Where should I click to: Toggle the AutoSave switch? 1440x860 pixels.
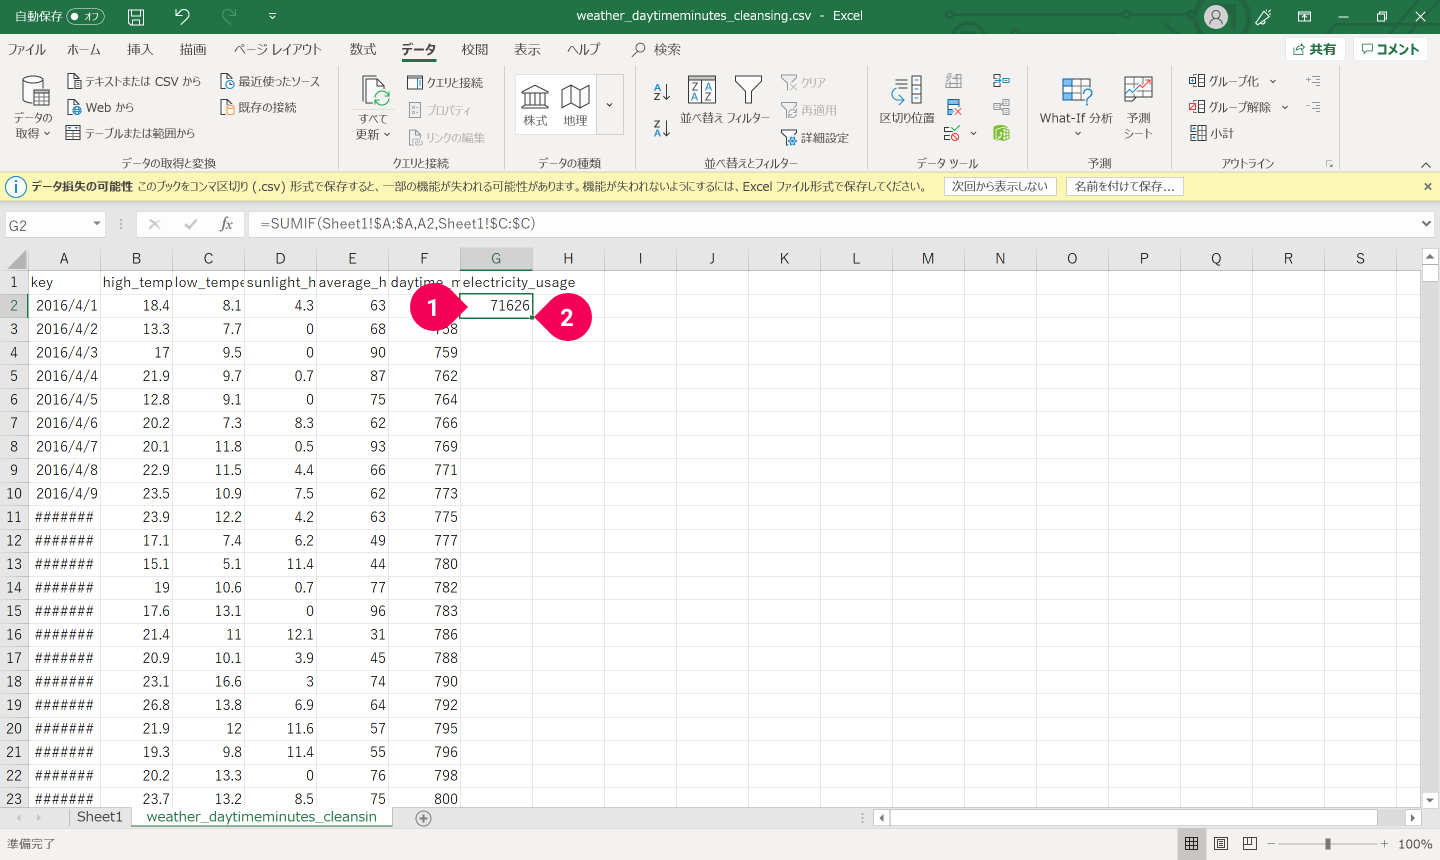85,17
